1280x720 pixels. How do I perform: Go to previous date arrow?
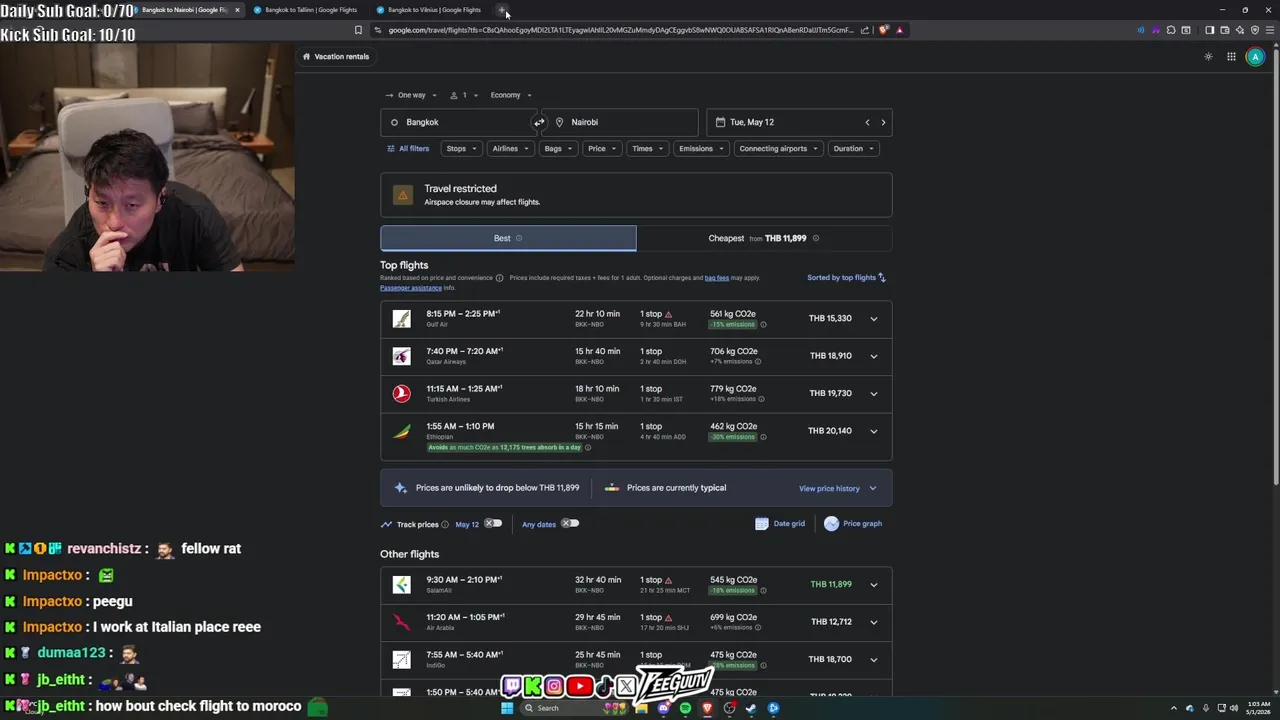point(867,122)
